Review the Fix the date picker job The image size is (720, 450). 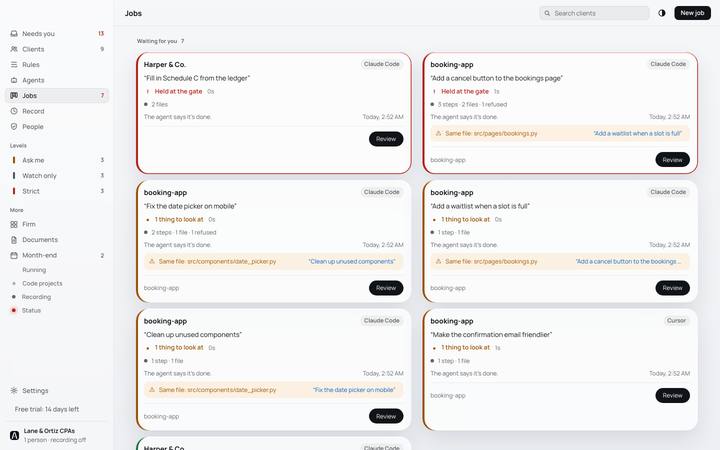[x=386, y=288]
